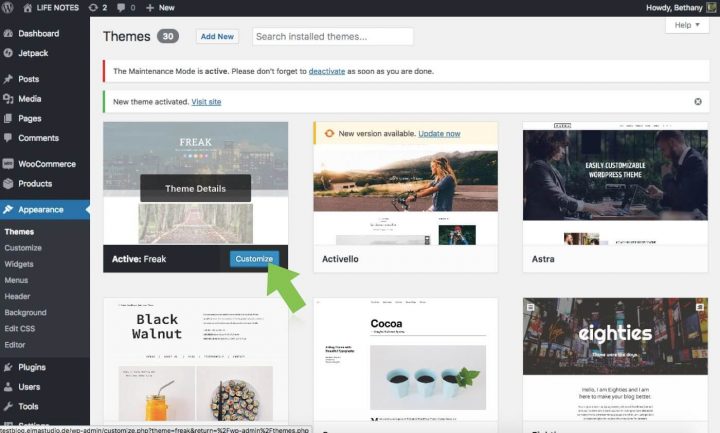Click the Active: Freak label
This screenshot has height=433, width=720.
[x=139, y=259]
